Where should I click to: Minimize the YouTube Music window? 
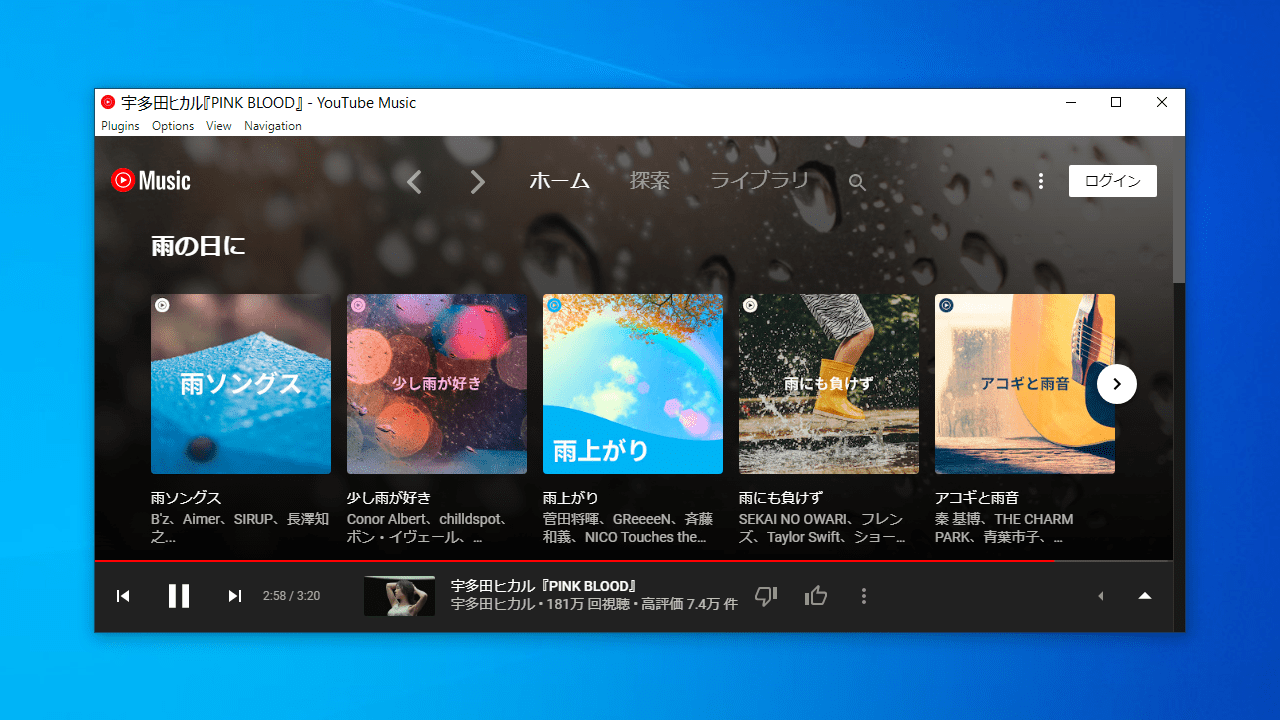[x=1071, y=102]
